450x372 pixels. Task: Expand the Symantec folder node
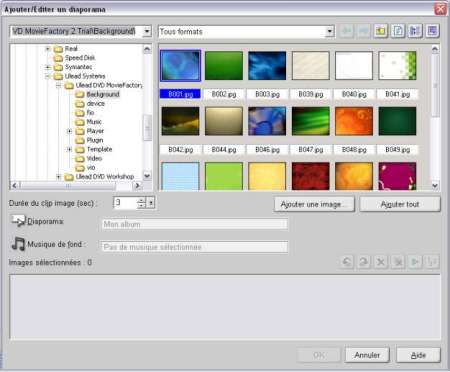[x=48, y=67]
